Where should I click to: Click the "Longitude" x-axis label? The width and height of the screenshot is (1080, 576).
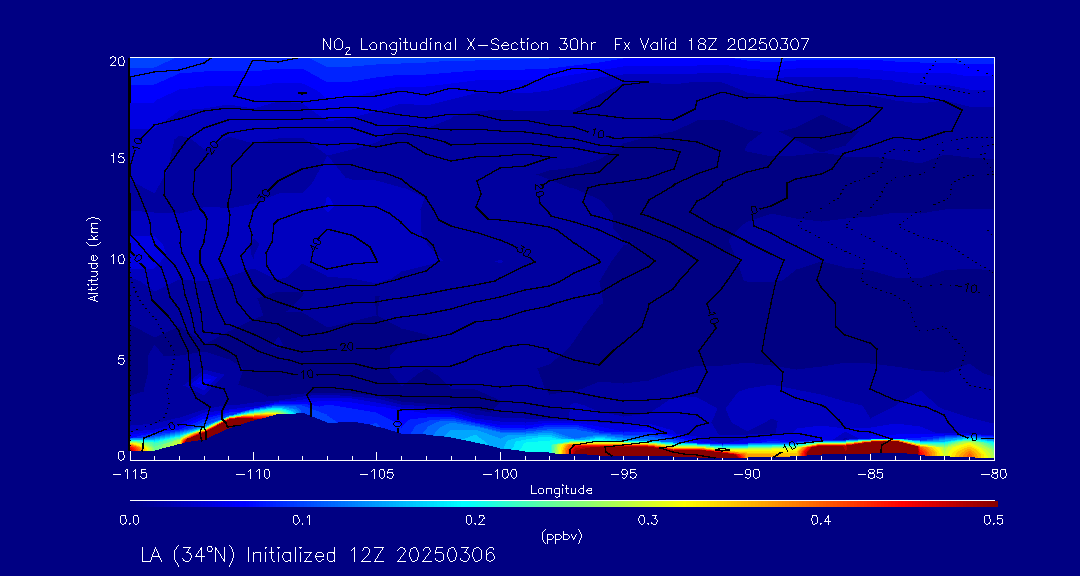[x=561, y=490]
